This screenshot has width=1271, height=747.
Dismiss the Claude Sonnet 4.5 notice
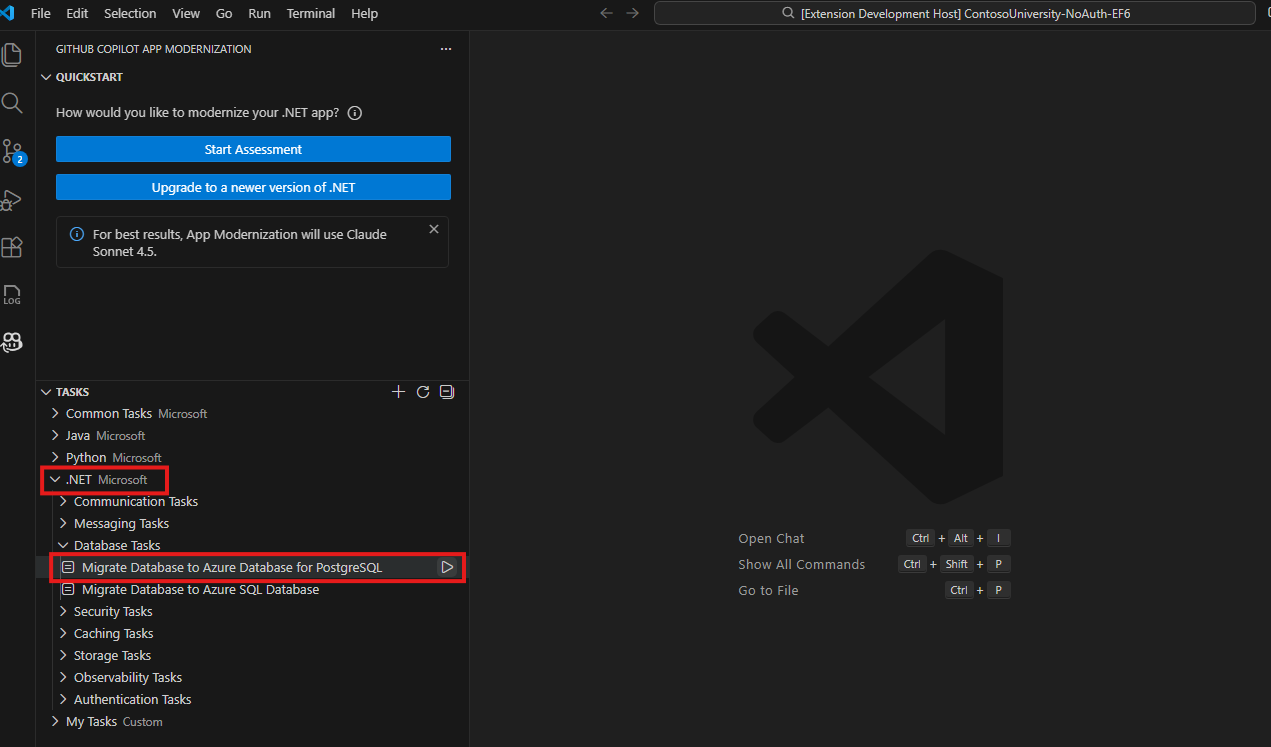(434, 228)
